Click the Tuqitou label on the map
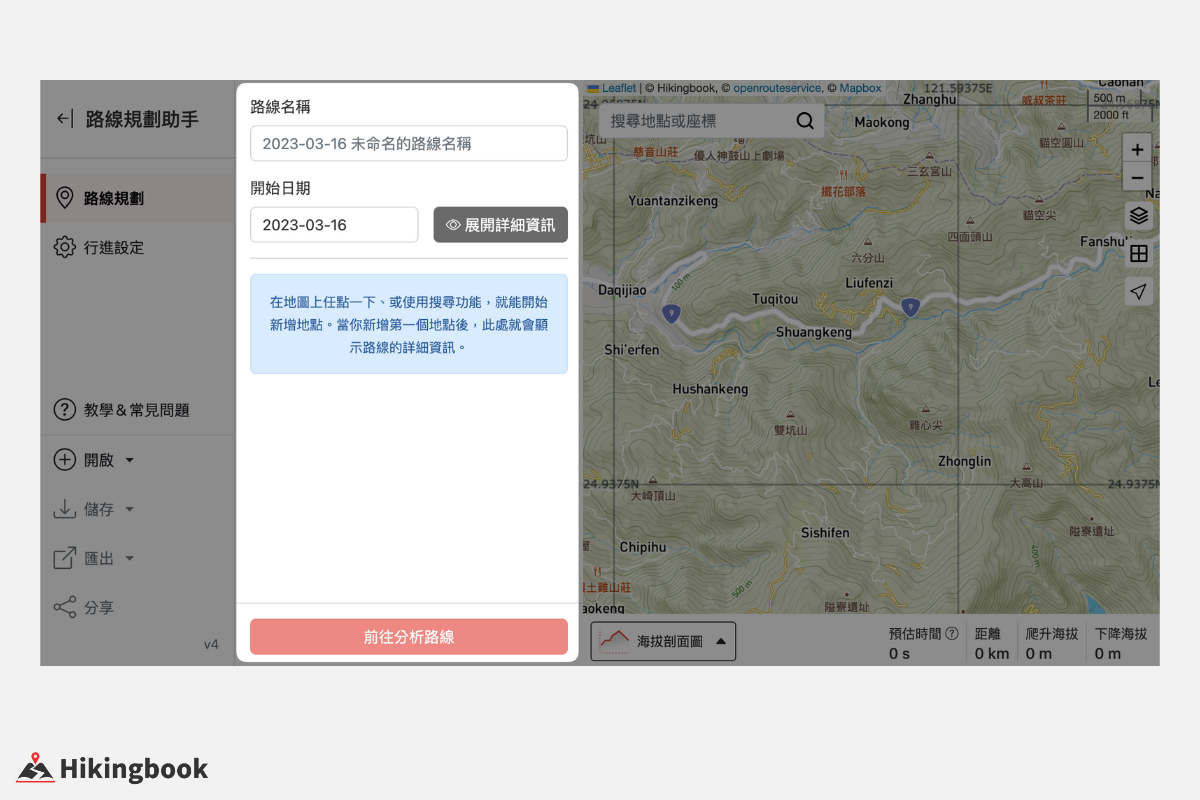The height and width of the screenshot is (800, 1200). 776,299
